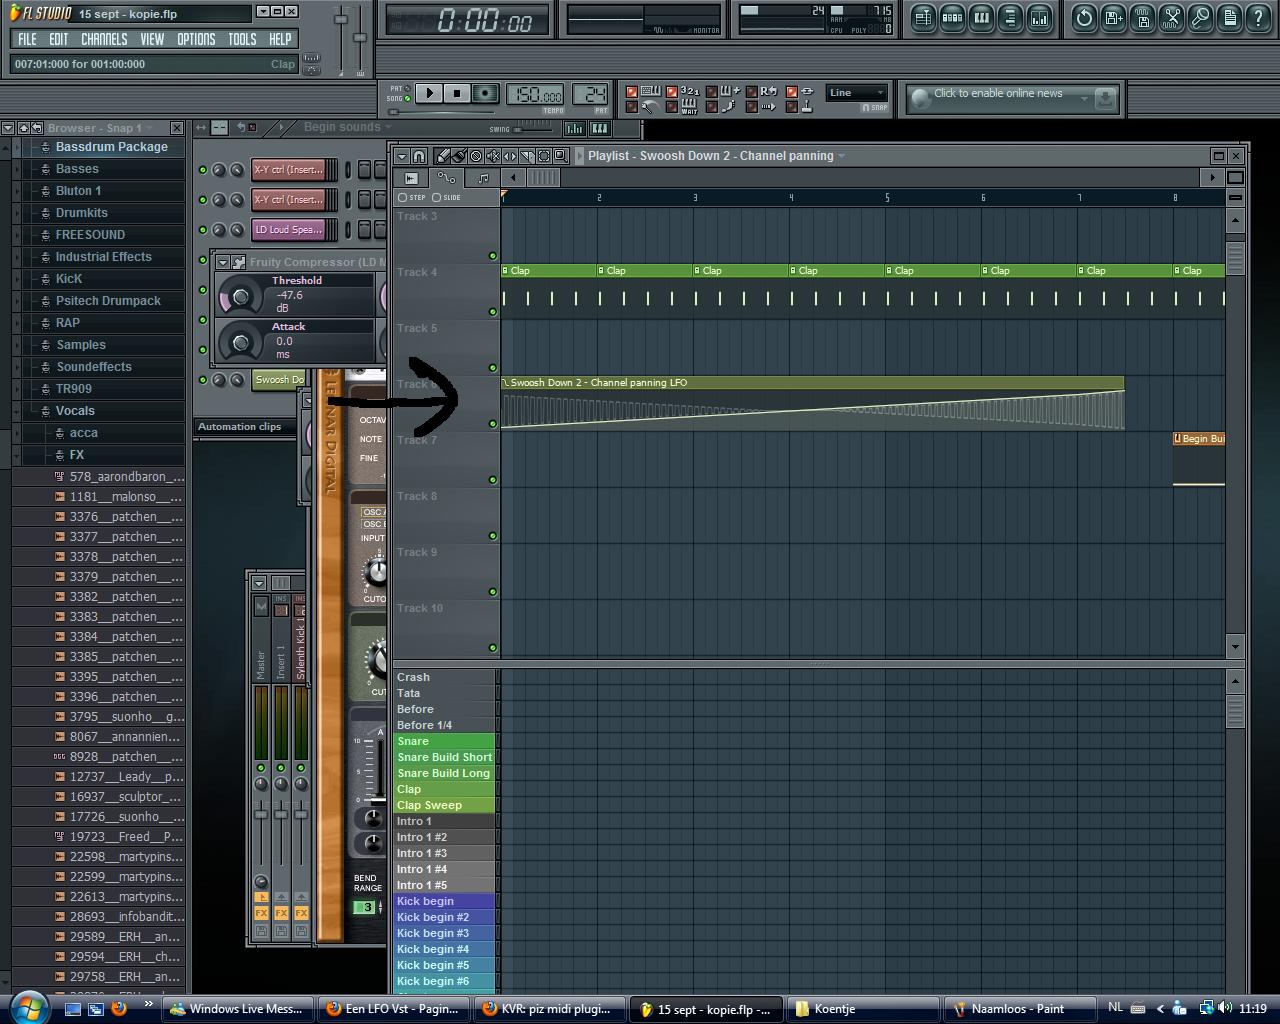This screenshot has width=1280, height=1024.
Task: Click the tempo display field
Action: click(535, 95)
